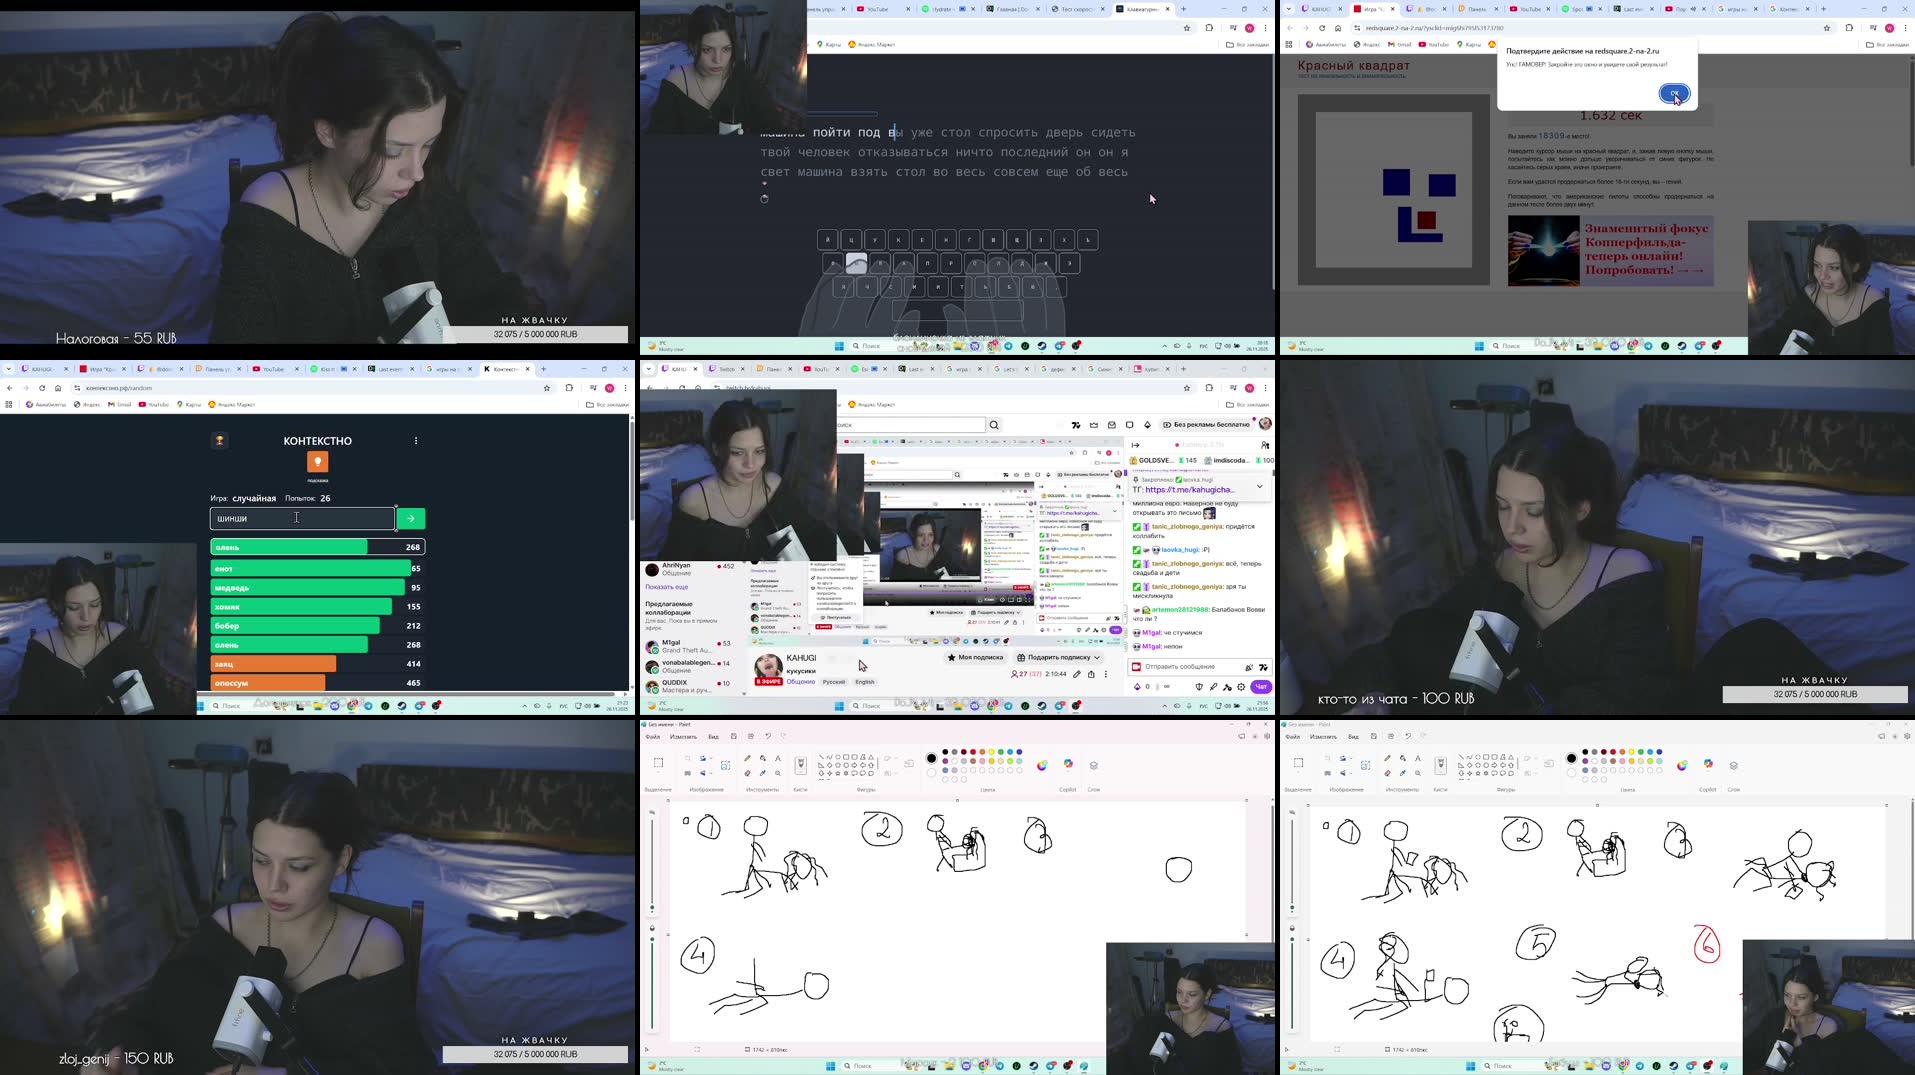Expand the pinned t.me/kahugicha message in chat
Image resolution: width=1915 pixels, height=1075 pixels.
1259,487
